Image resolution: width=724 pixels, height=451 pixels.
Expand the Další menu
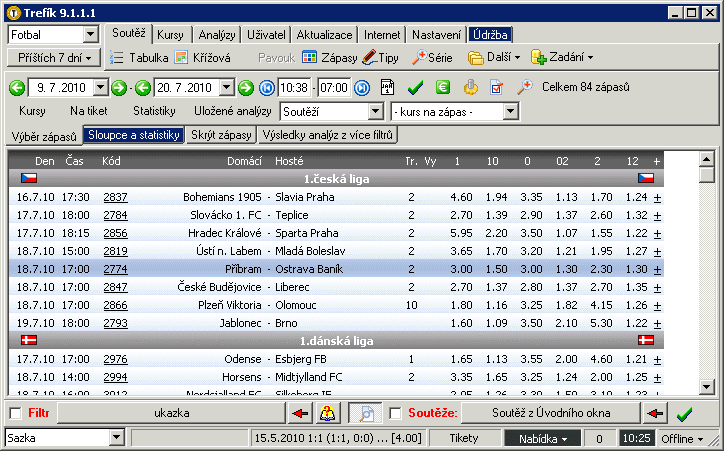click(495, 58)
